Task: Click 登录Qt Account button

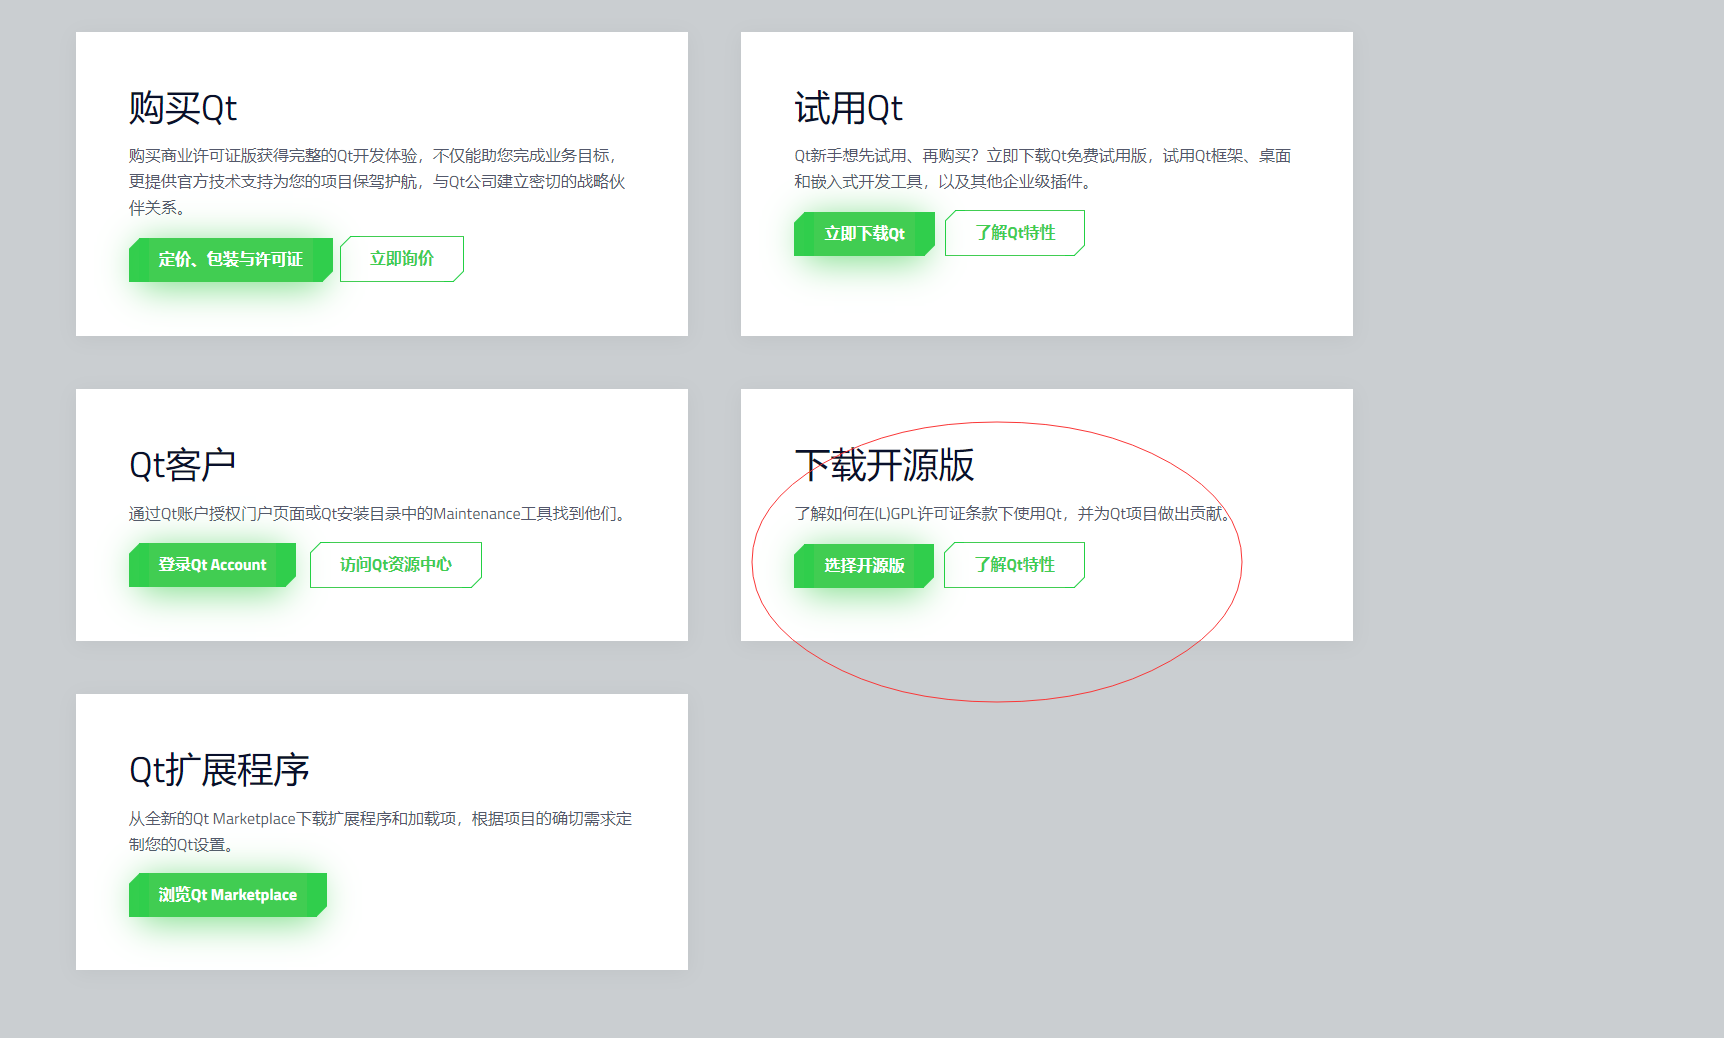Action: tap(212, 565)
